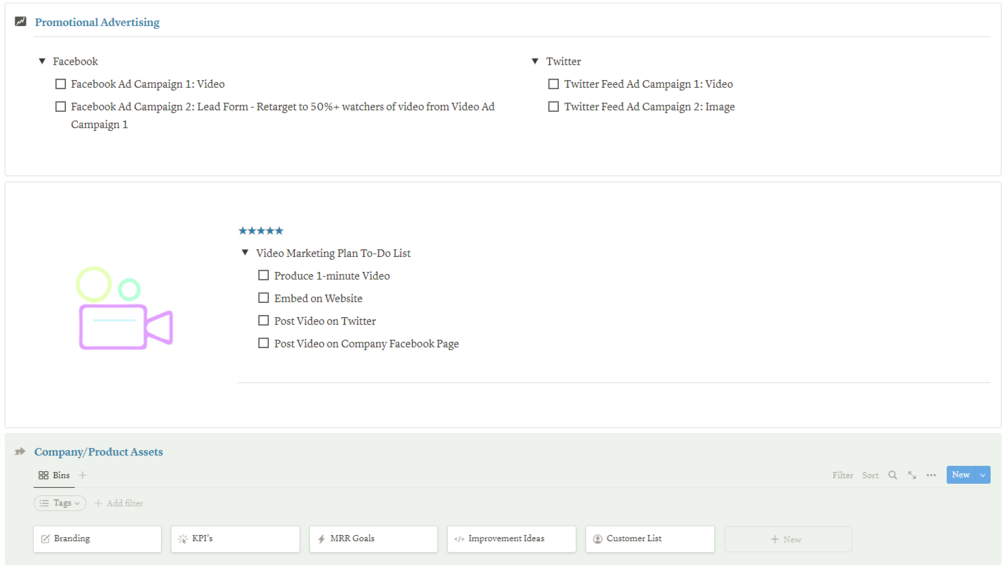Click the Promotional Advertising chart icon
Viewport: 1005px width, 570px height.
(x=20, y=21)
